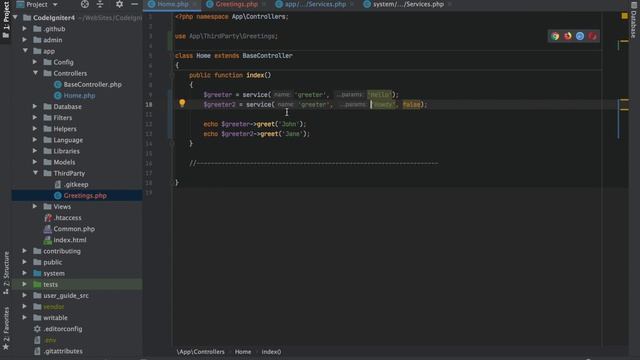Expand the Language folder arrow
Viewport: 640px width, 360px height.
[x=35, y=140]
